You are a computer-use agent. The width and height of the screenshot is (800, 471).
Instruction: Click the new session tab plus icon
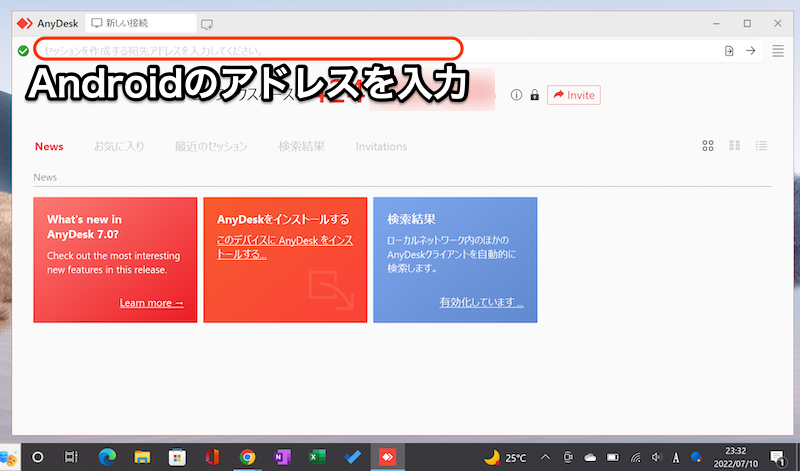207,23
